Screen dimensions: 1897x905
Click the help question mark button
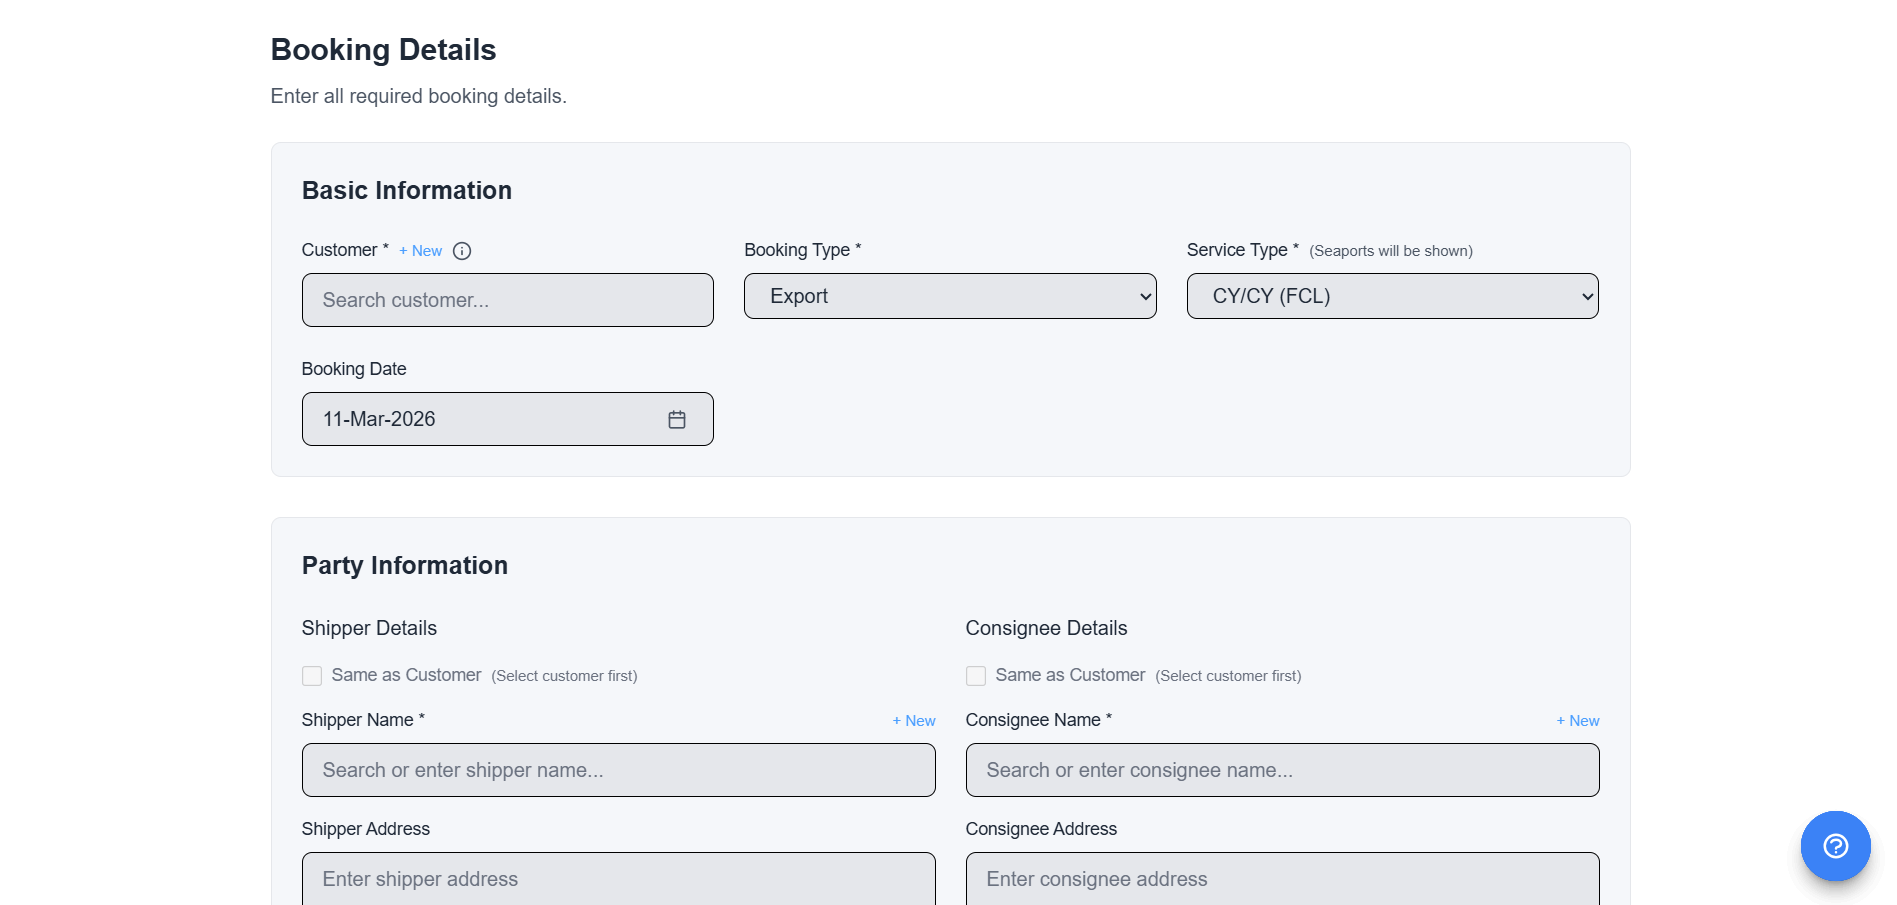coord(1835,846)
